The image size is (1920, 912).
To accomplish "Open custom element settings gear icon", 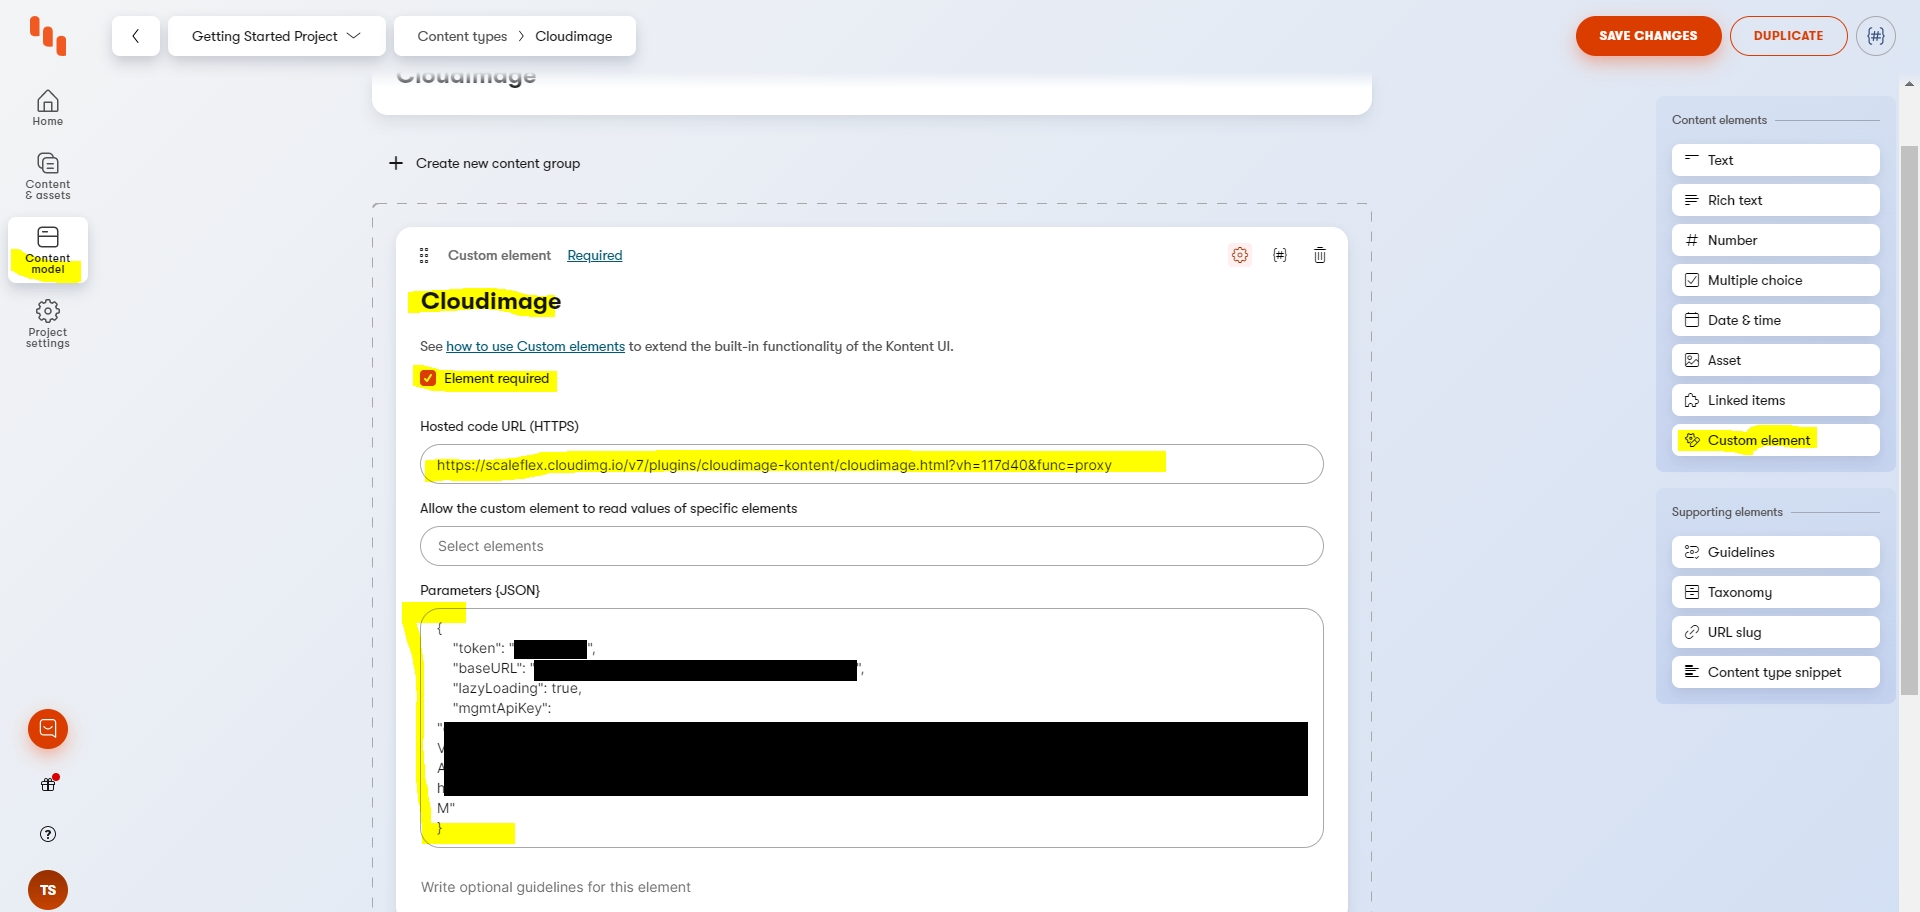I will point(1240,255).
